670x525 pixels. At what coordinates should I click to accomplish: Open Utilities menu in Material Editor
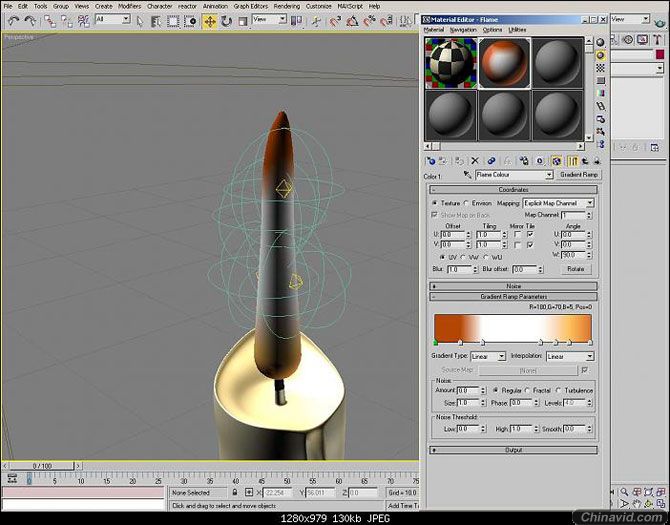(x=517, y=30)
